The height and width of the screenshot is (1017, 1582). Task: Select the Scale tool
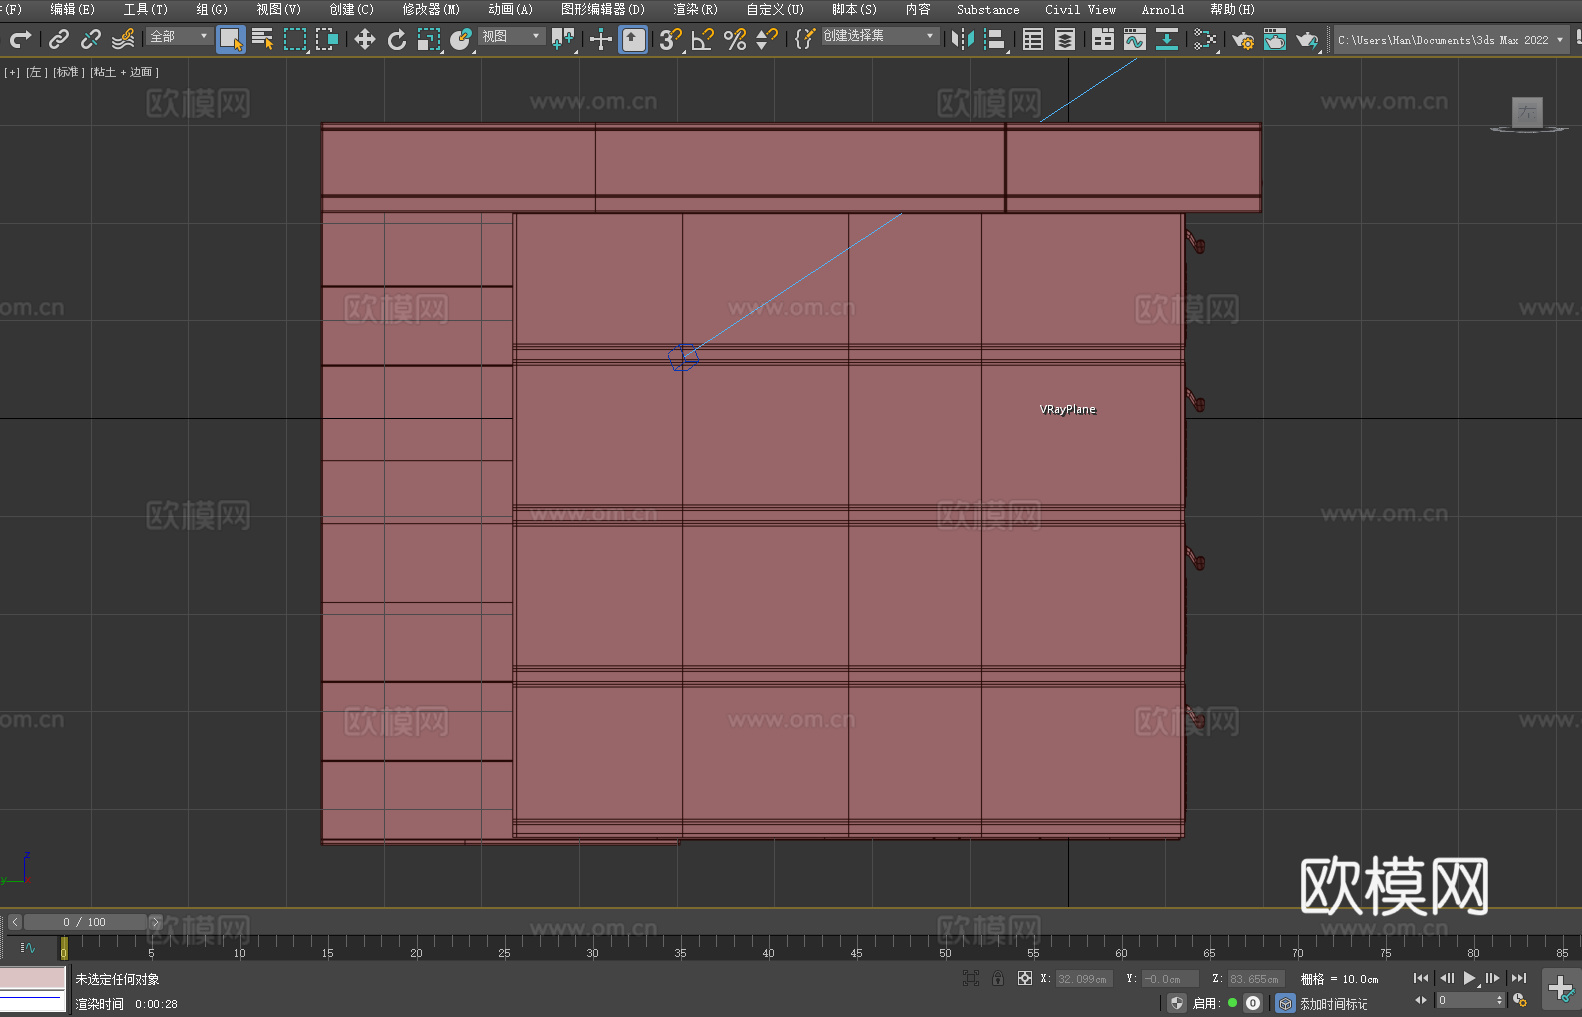pyautogui.click(x=429, y=39)
